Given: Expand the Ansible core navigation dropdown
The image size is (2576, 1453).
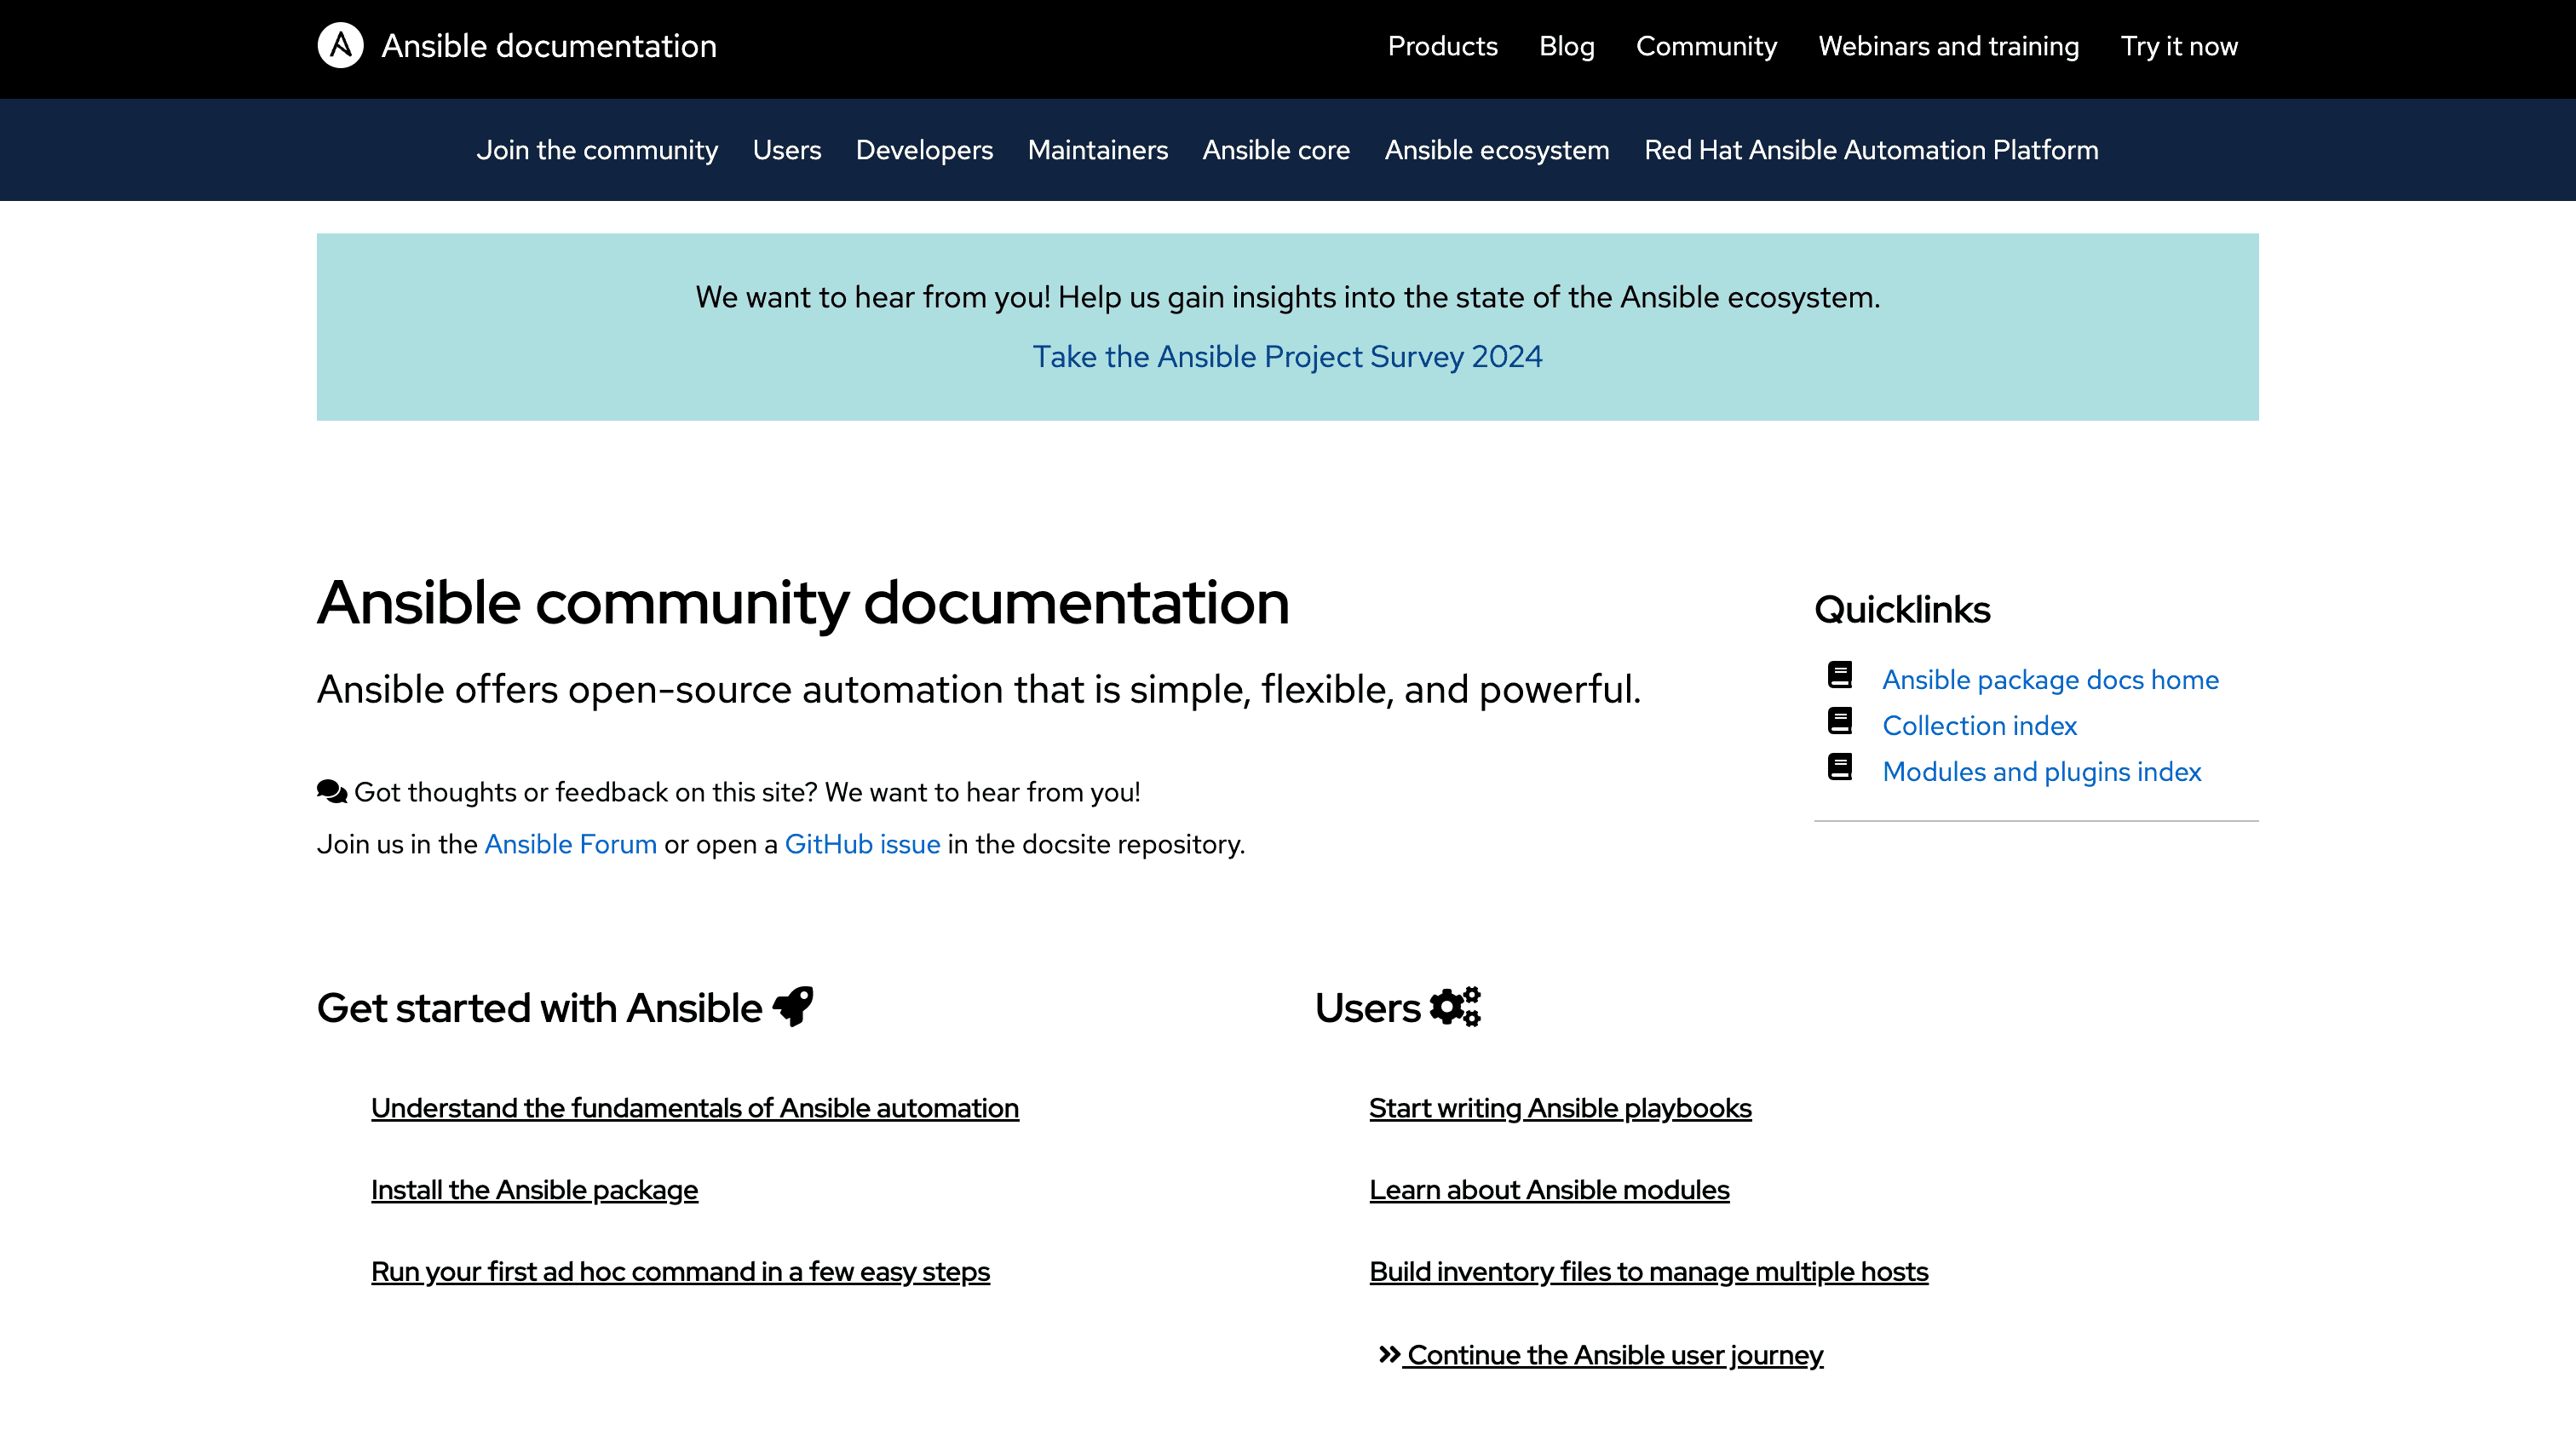Looking at the screenshot, I should click(1275, 149).
